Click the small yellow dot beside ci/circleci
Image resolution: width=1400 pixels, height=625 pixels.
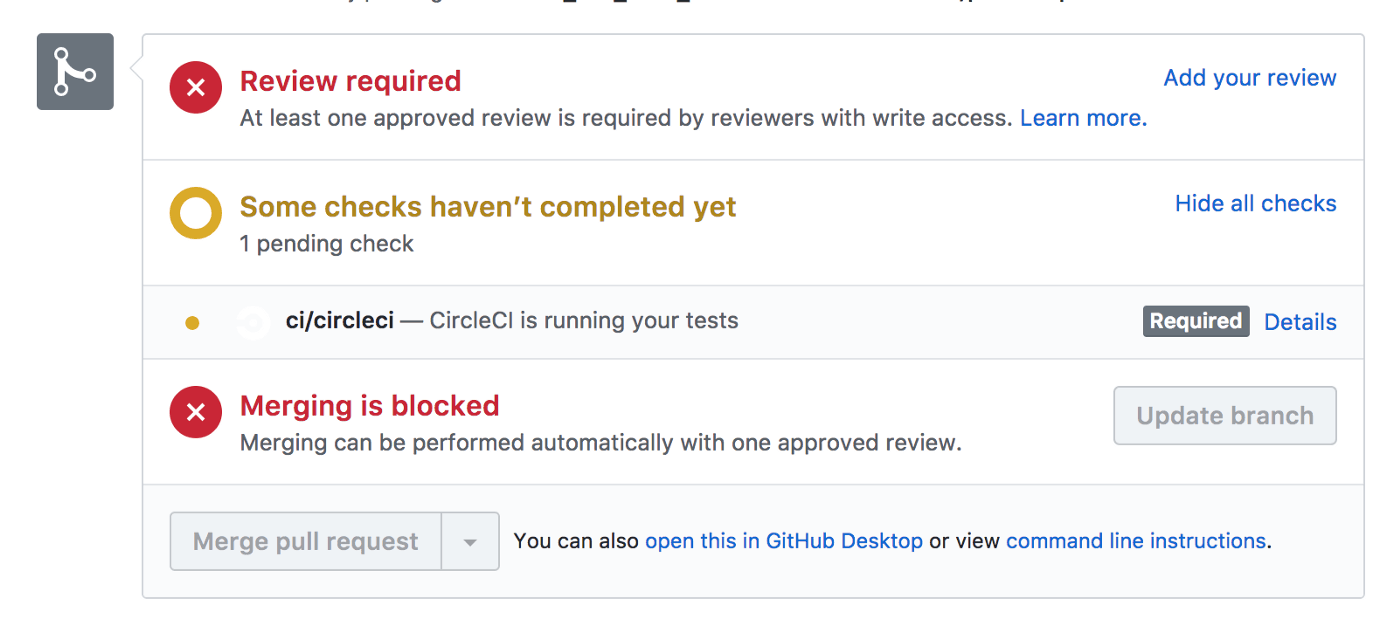coord(192,322)
